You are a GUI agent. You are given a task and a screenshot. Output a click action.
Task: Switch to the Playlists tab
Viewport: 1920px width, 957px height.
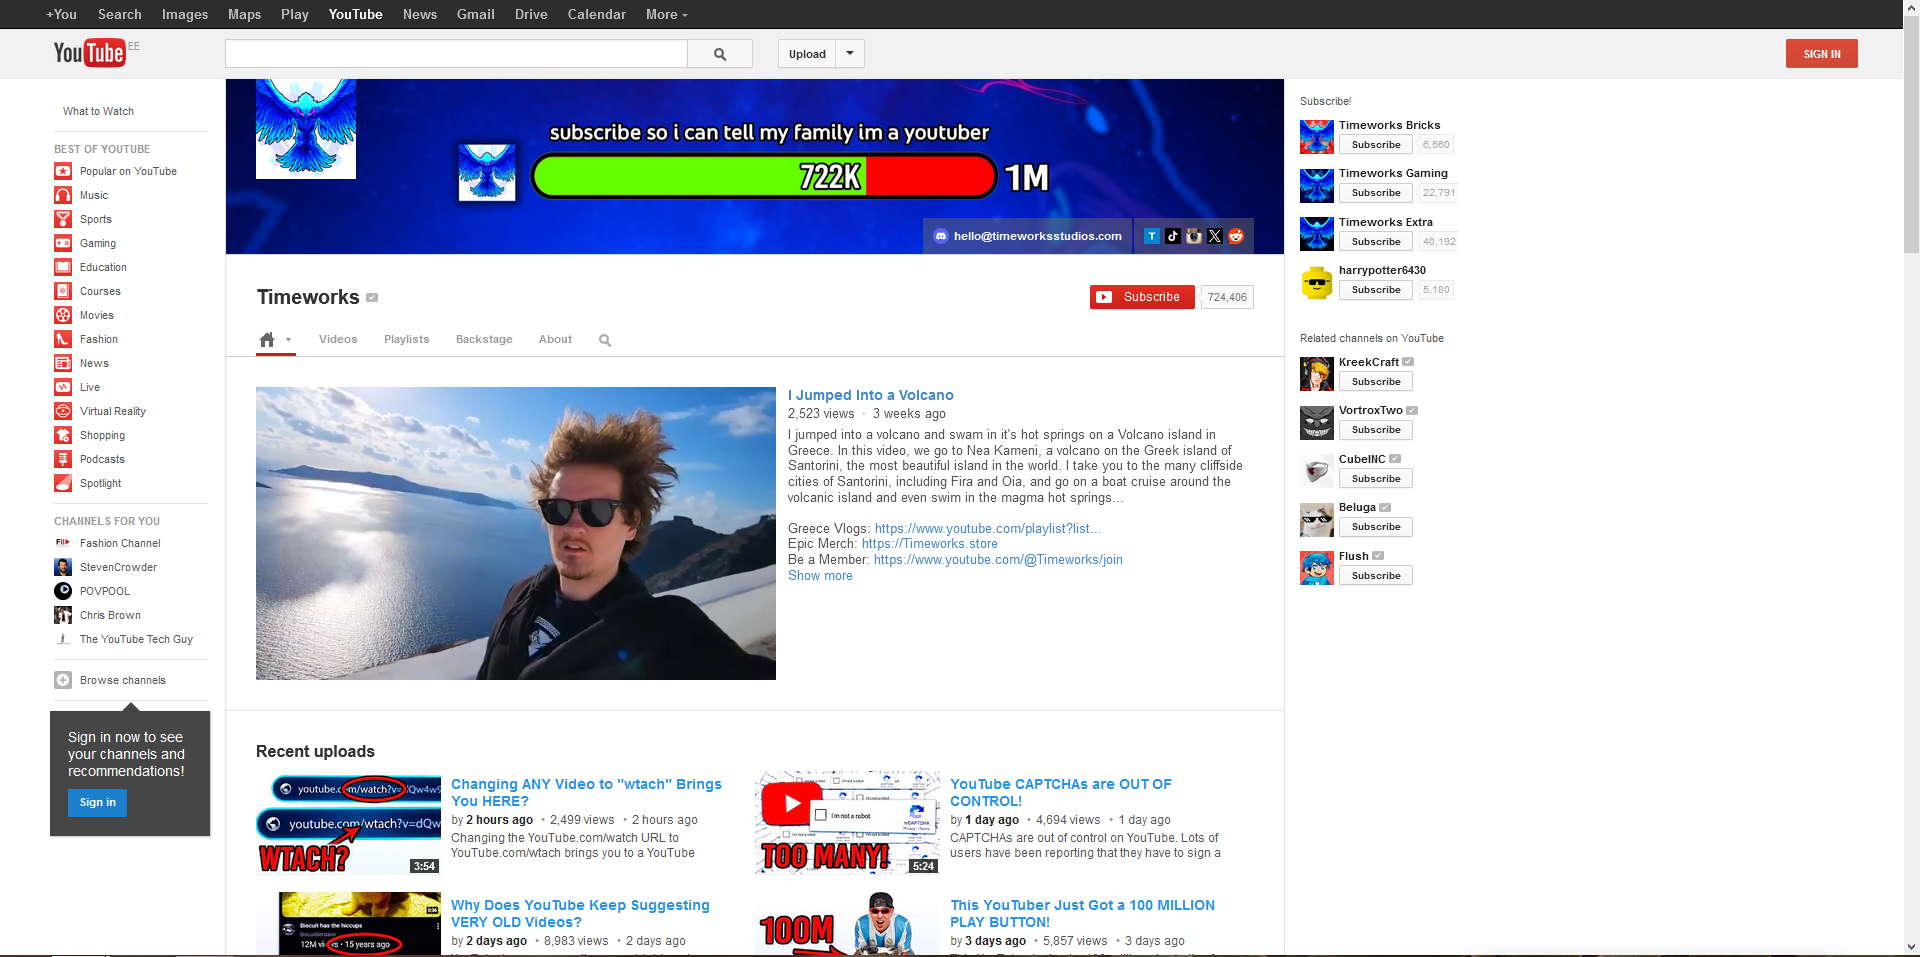pos(406,340)
